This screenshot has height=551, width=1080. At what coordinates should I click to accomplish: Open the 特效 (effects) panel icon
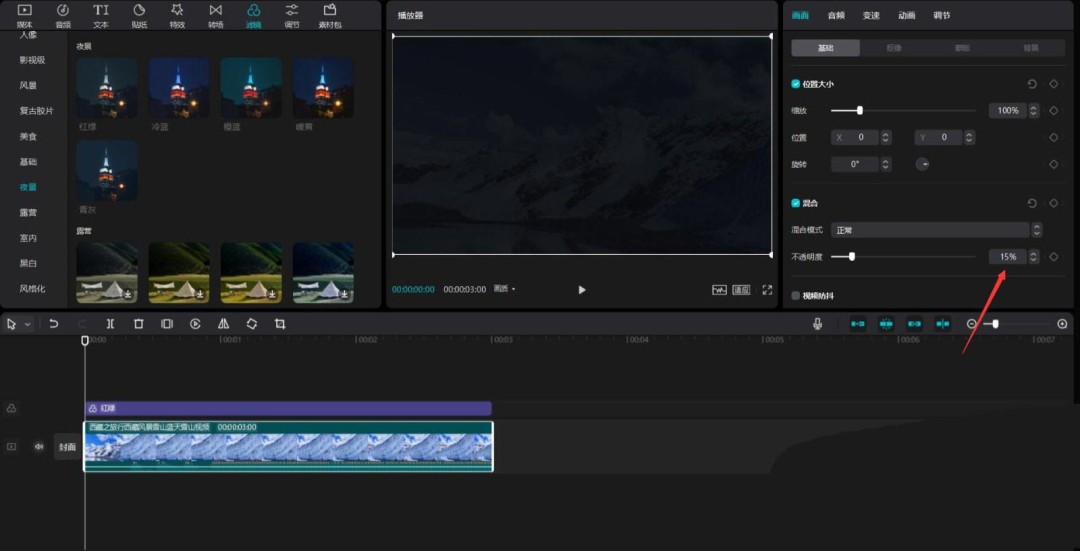point(177,14)
